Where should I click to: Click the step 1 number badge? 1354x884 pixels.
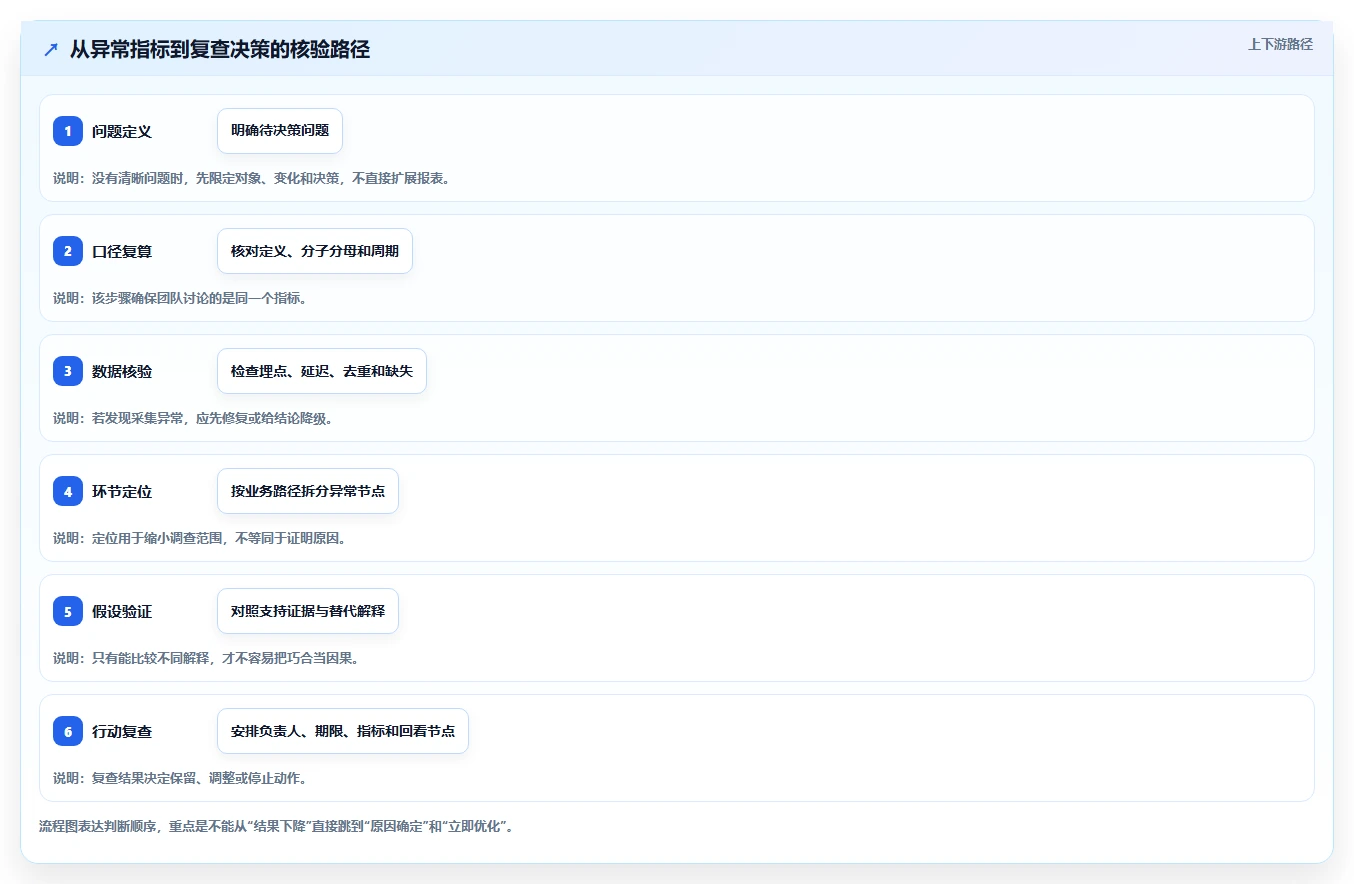(x=68, y=131)
